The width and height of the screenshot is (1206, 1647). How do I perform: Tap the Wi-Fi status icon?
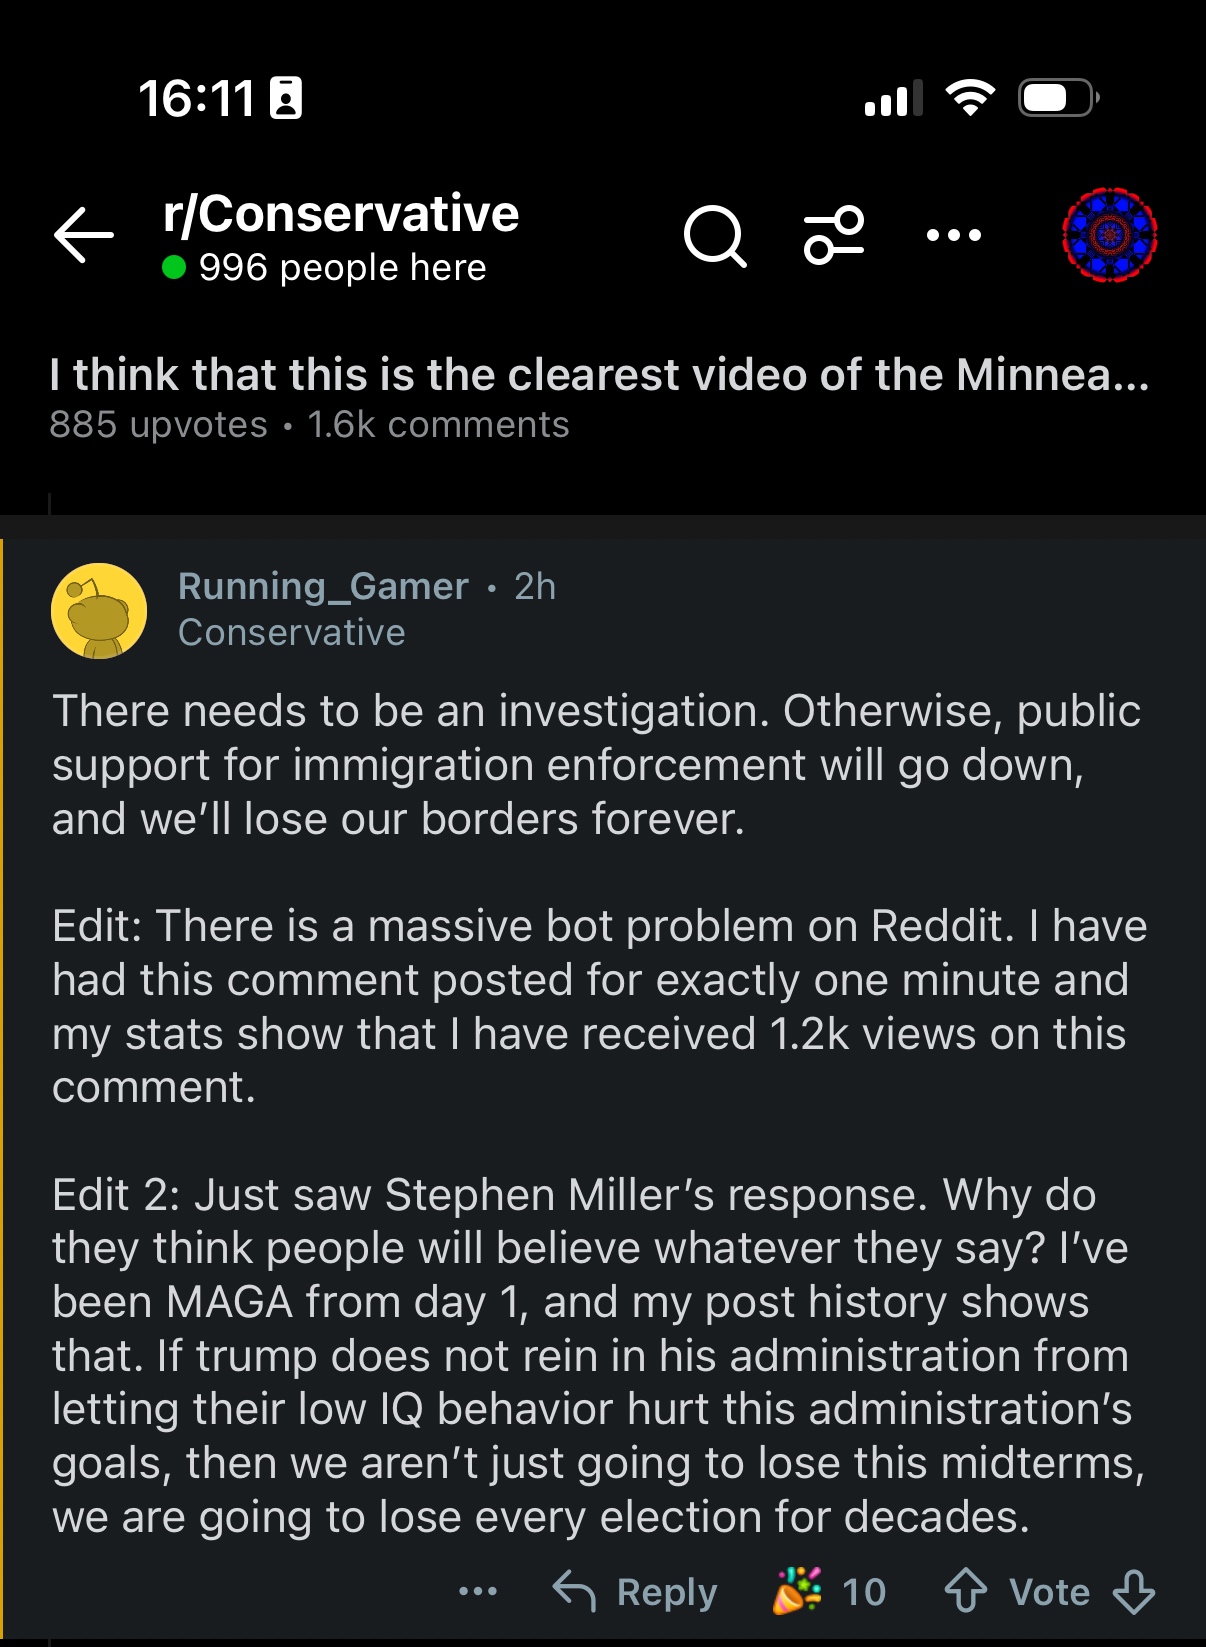click(x=970, y=98)
